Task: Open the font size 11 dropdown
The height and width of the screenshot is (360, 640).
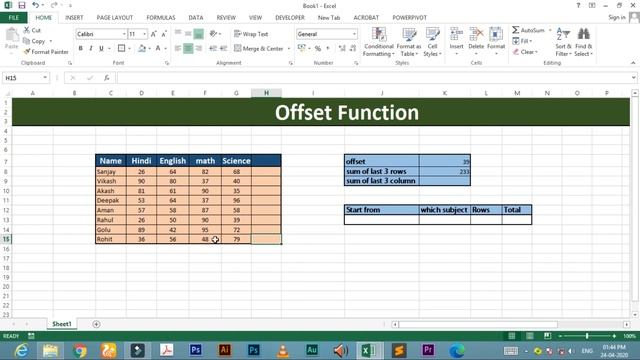Action: coord(144,34)
